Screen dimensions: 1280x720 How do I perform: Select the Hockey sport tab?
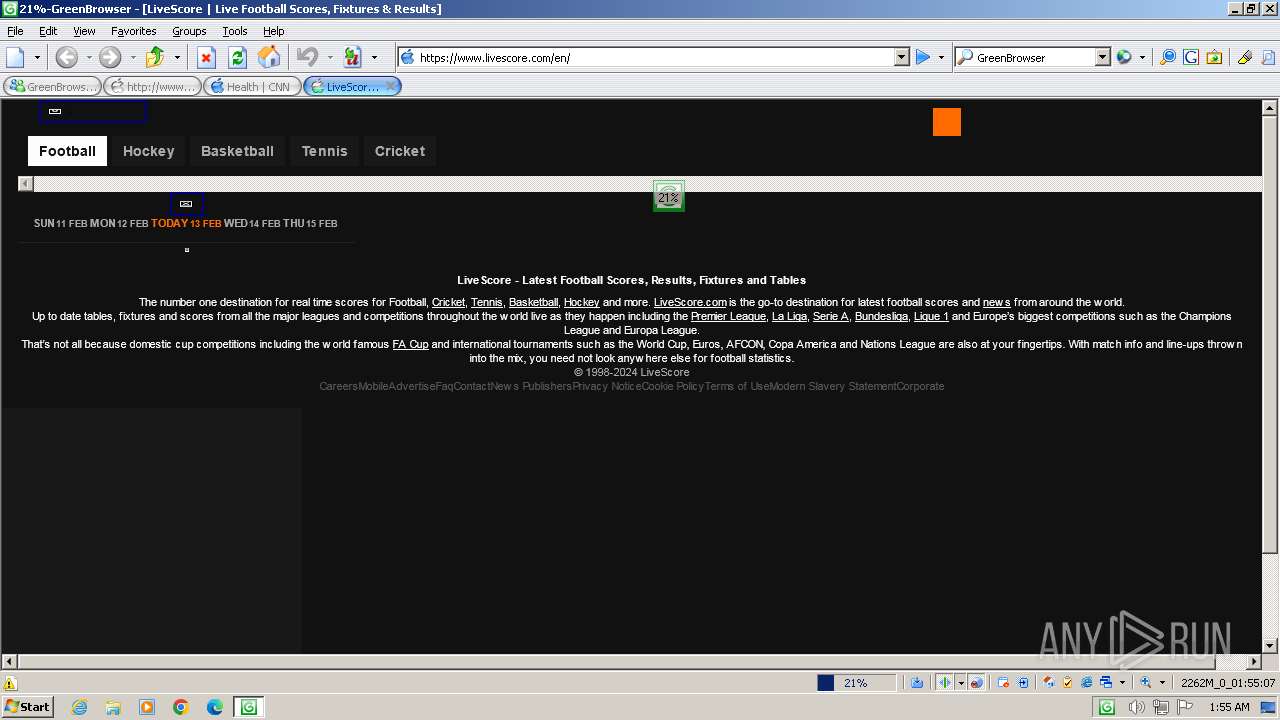click(x=148, y=151)
